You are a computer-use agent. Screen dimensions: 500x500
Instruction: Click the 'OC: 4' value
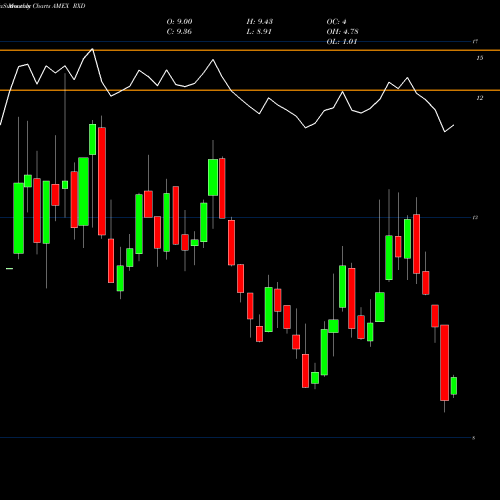click(336, 22)
